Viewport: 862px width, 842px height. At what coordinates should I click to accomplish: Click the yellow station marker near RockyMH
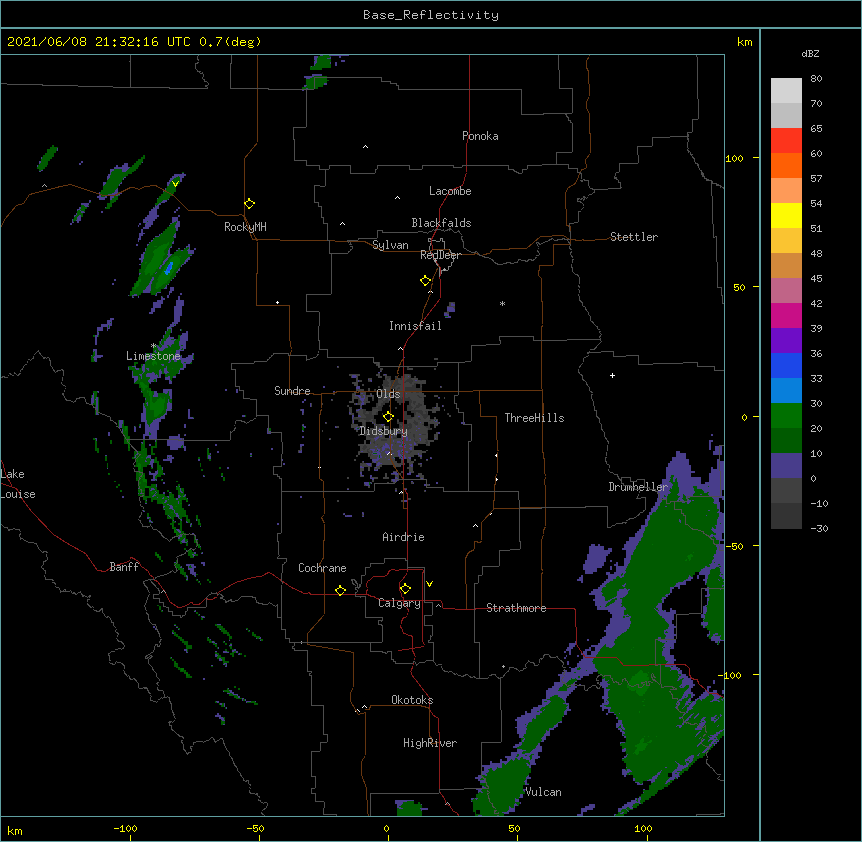[249, 204]
